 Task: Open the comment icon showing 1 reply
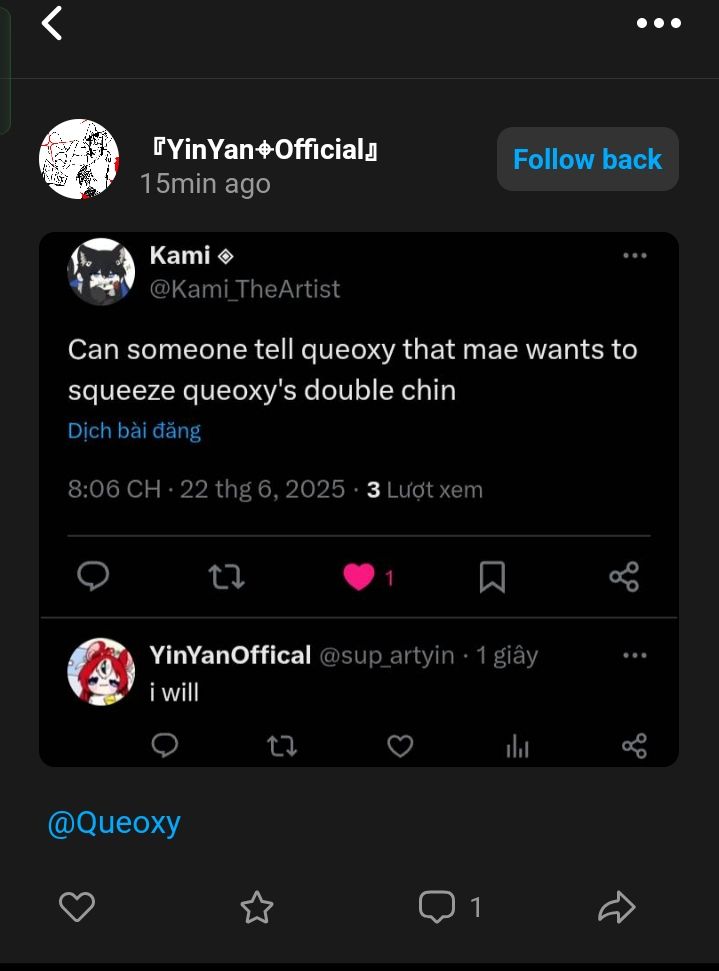coord(436,908)
